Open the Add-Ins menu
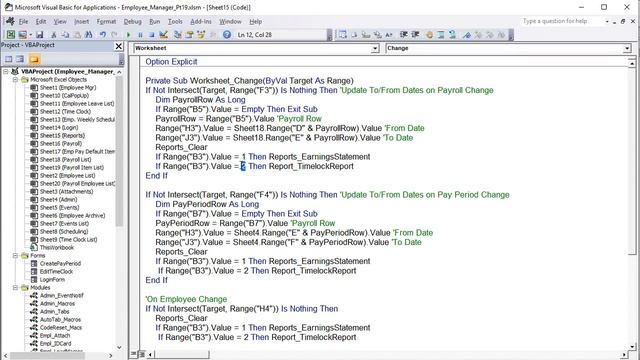The height and width of the screenshot is (360, 640). pos(201,22)
